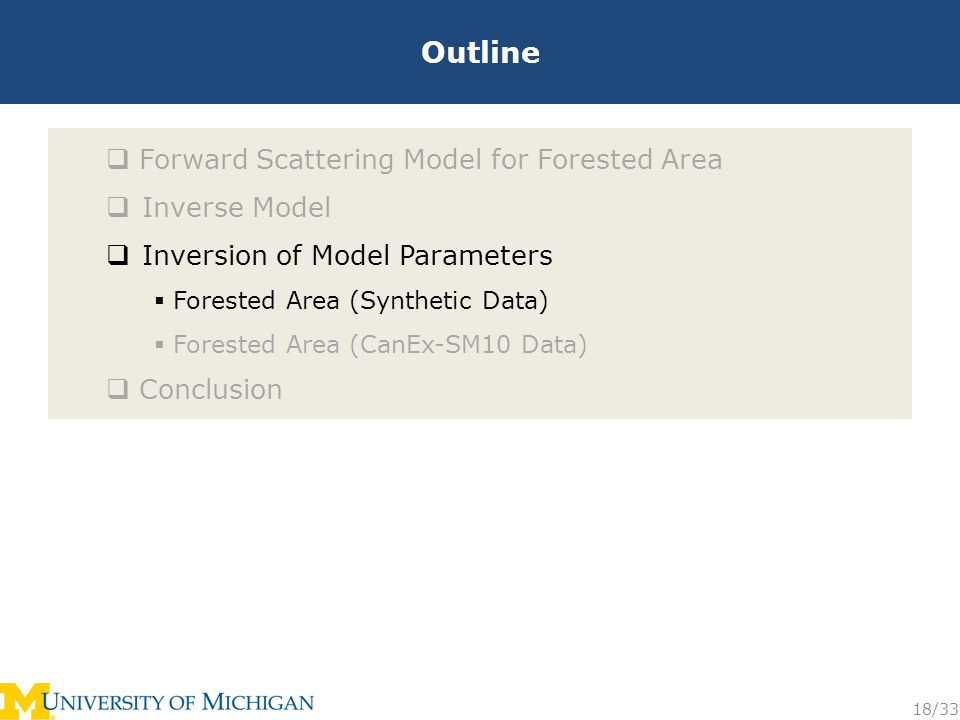
Task: Click the block M Michigan logo
Action: [26, 702]
